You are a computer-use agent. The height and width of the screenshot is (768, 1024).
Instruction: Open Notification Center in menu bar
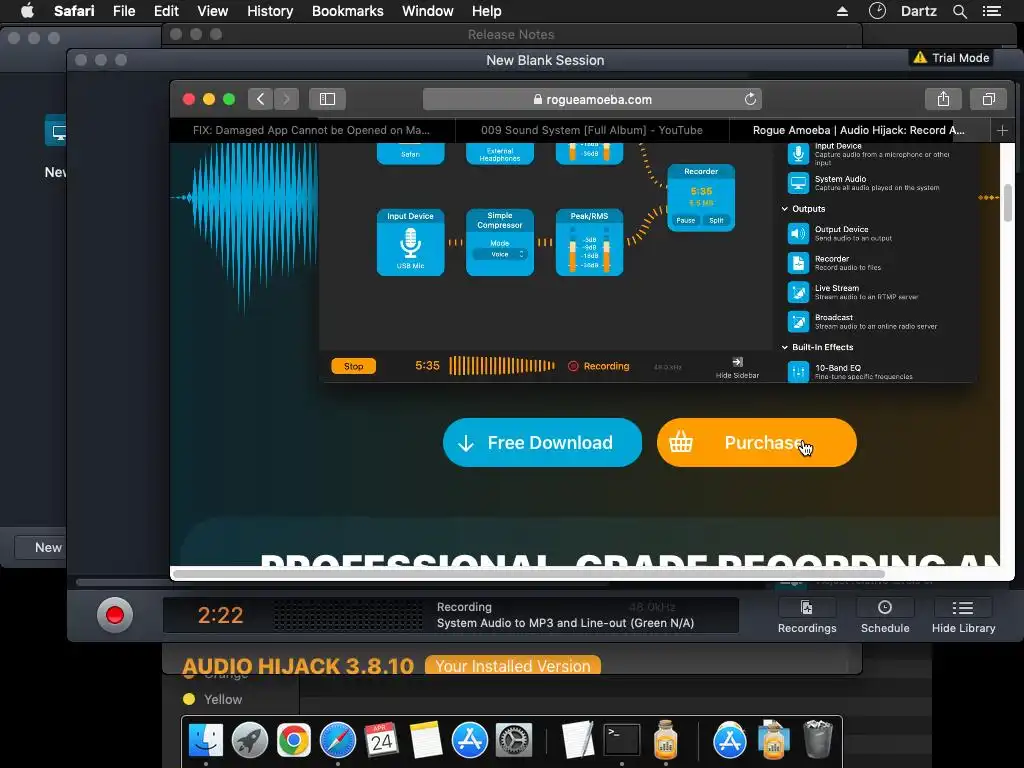point(992,11)
